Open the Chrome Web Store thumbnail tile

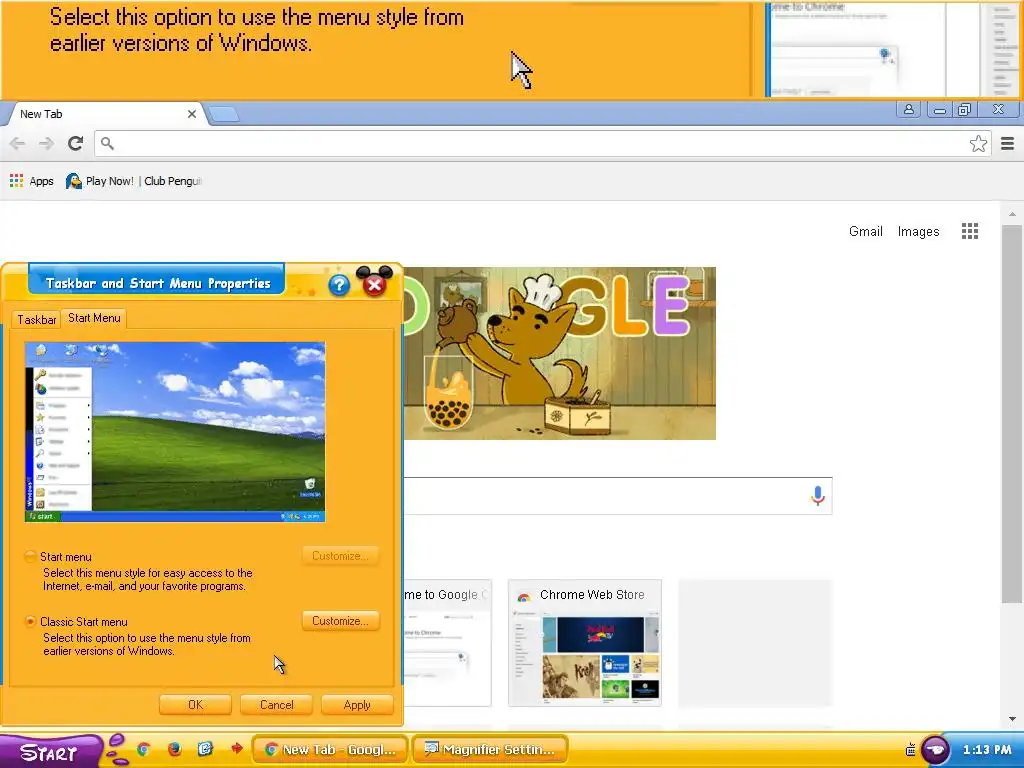tap(585, 643)
